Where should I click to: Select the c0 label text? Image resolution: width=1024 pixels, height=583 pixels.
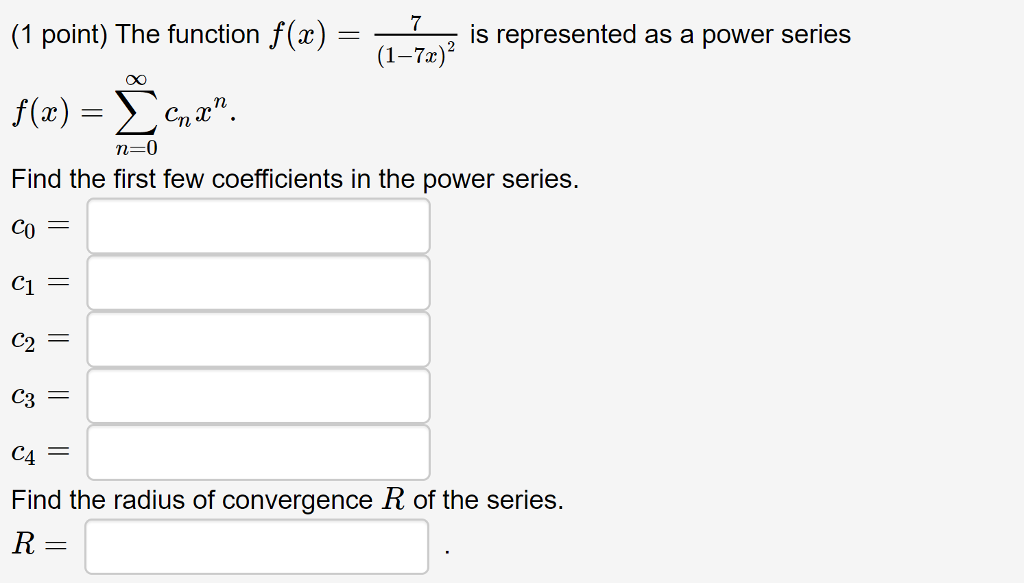[24, 225]
